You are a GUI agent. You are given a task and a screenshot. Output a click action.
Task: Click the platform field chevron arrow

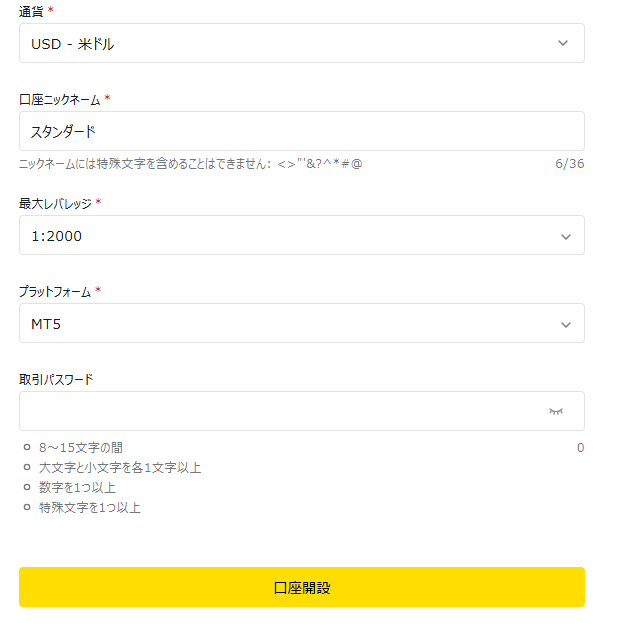[566, 324]
